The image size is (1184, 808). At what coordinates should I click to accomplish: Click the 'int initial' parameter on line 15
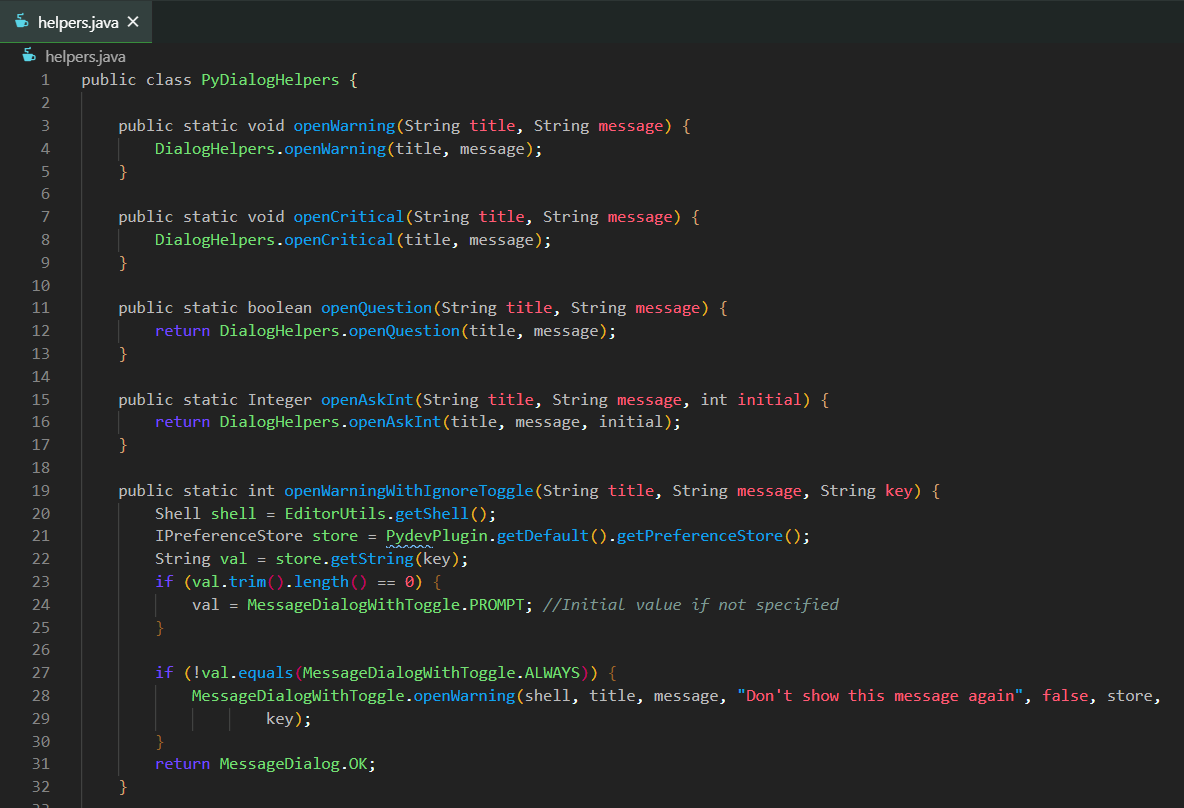[x=751, y=399]
